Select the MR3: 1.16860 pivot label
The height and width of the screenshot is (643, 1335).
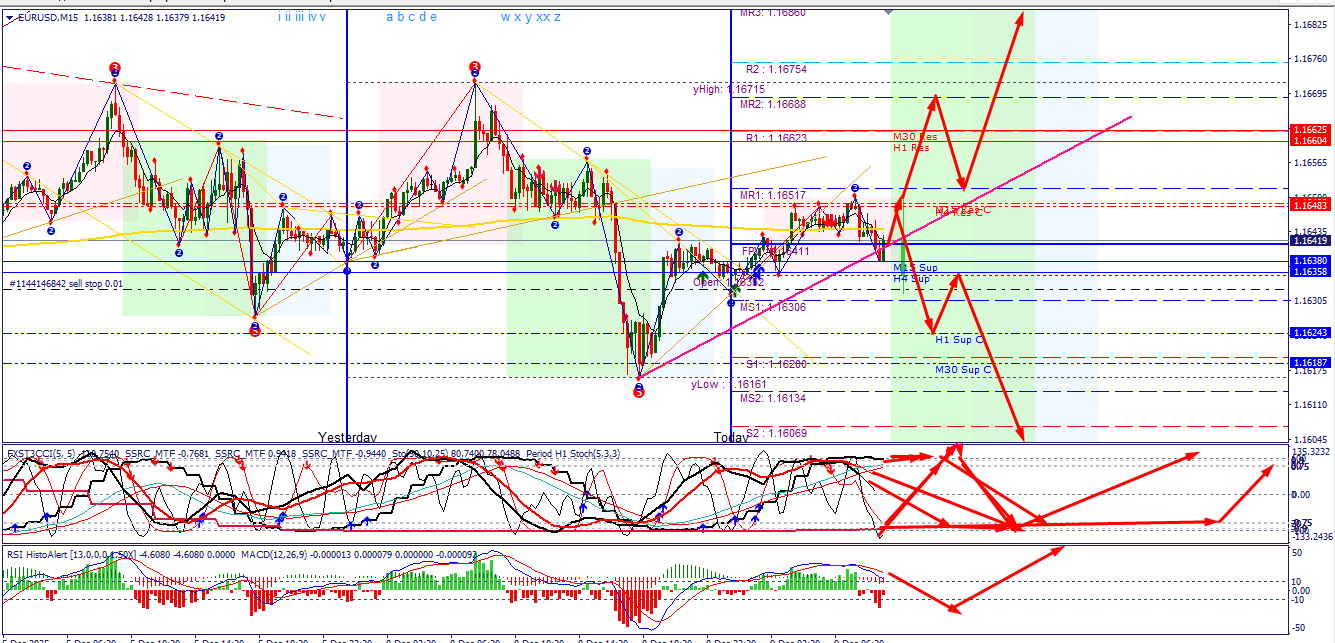[x=773, y=13]
